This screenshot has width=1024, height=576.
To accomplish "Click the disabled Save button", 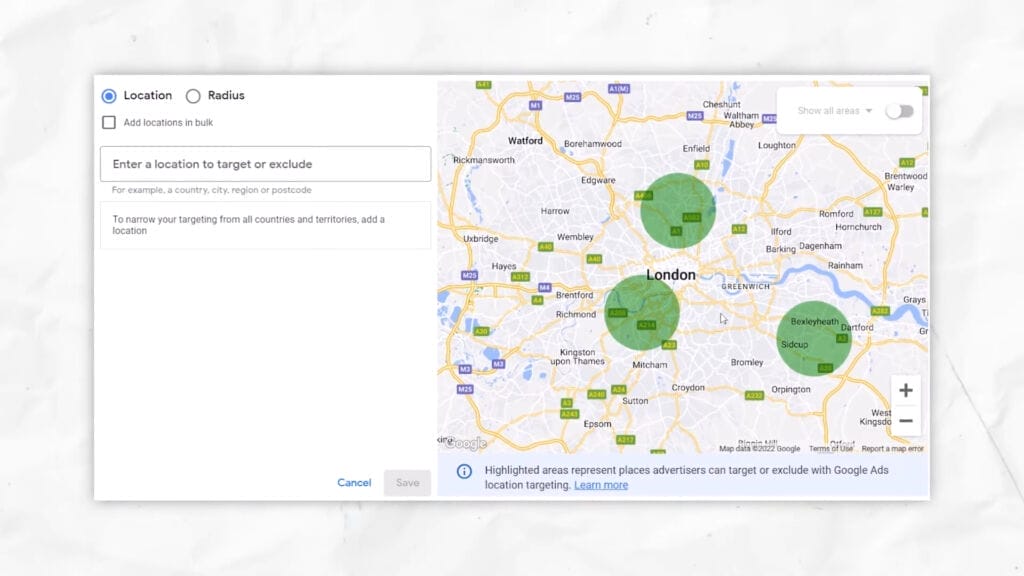I will [407, 482].
